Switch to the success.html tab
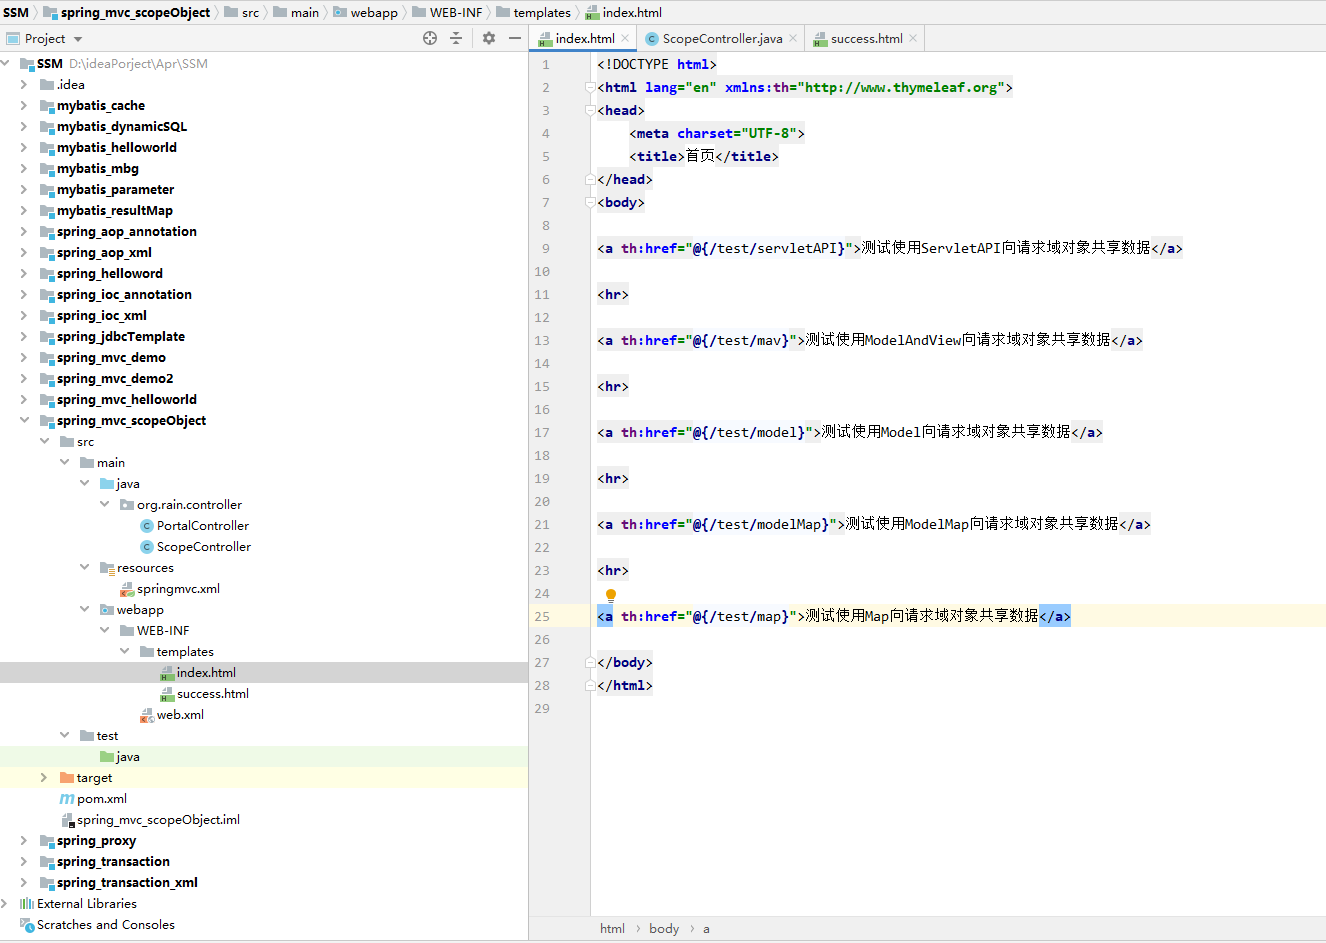The image size is (1326, 943). tap(866, 39)
